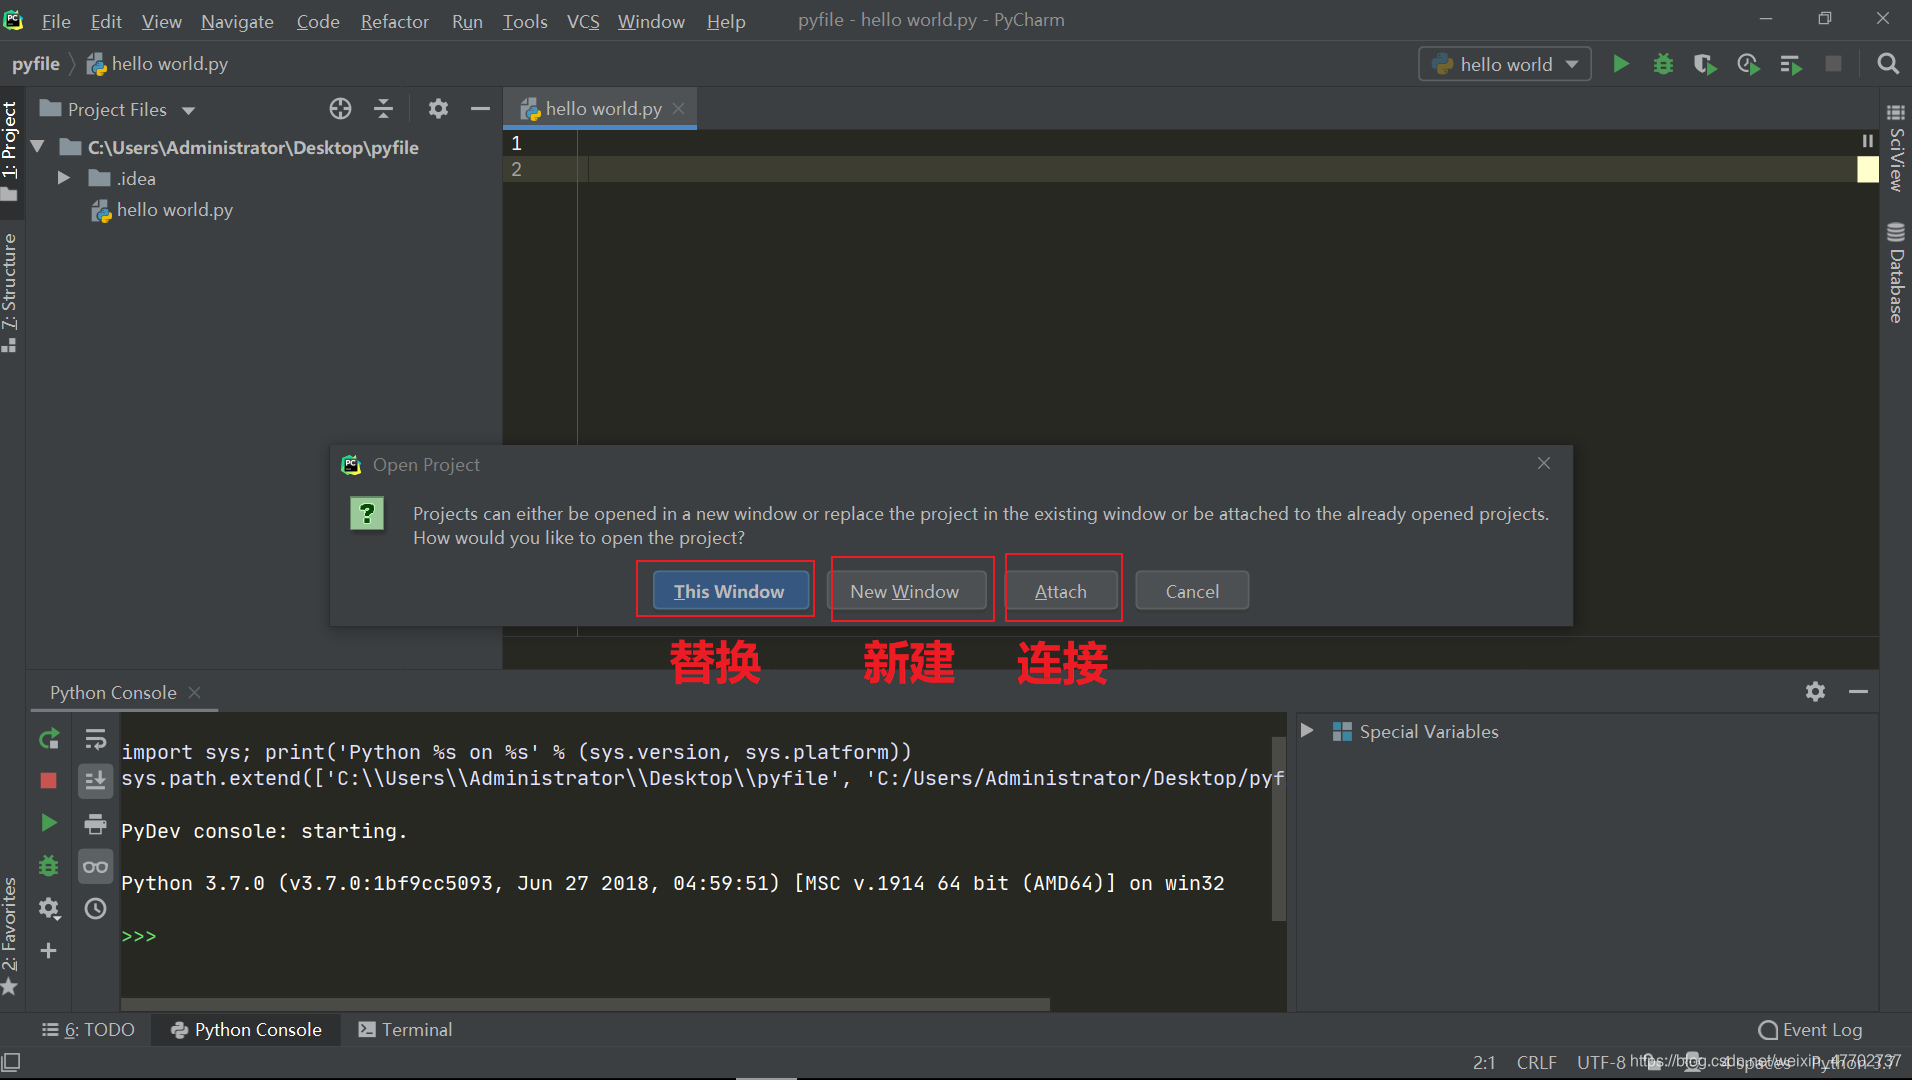Browse console history clock icon
Image resolution: width=1912 pixels, height=1080 pixels.
pos(95,909)
